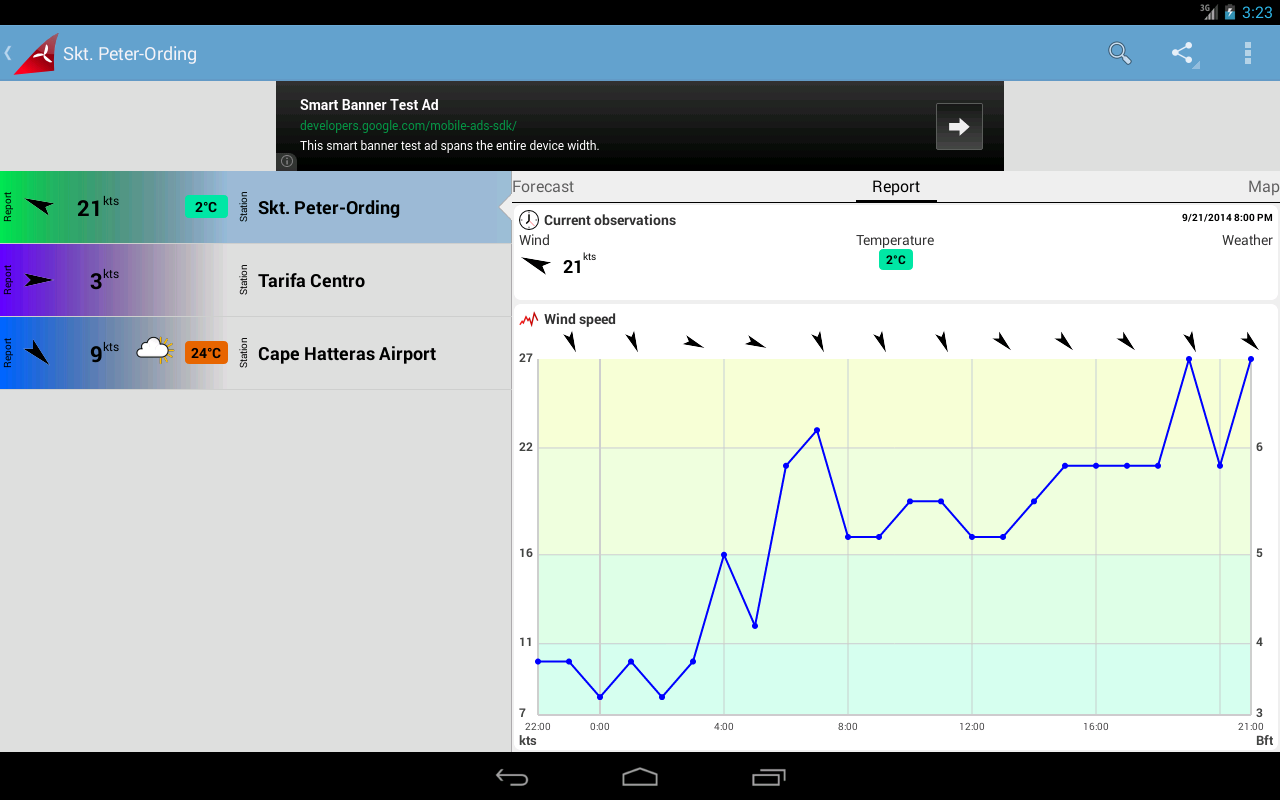
Task: Open the recent apps button in navigation bar
Action: (x=768, y=776)
